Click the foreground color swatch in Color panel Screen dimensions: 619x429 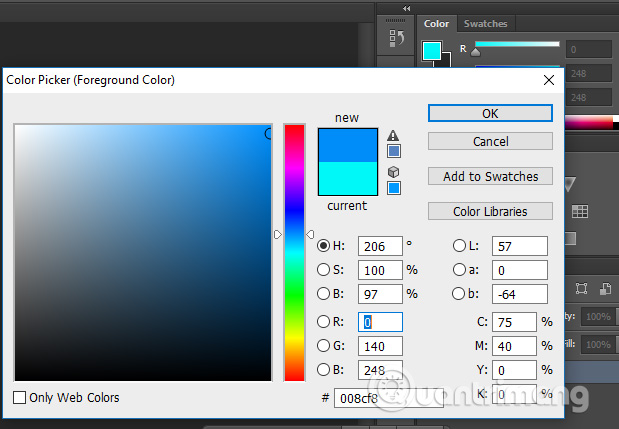432,51
